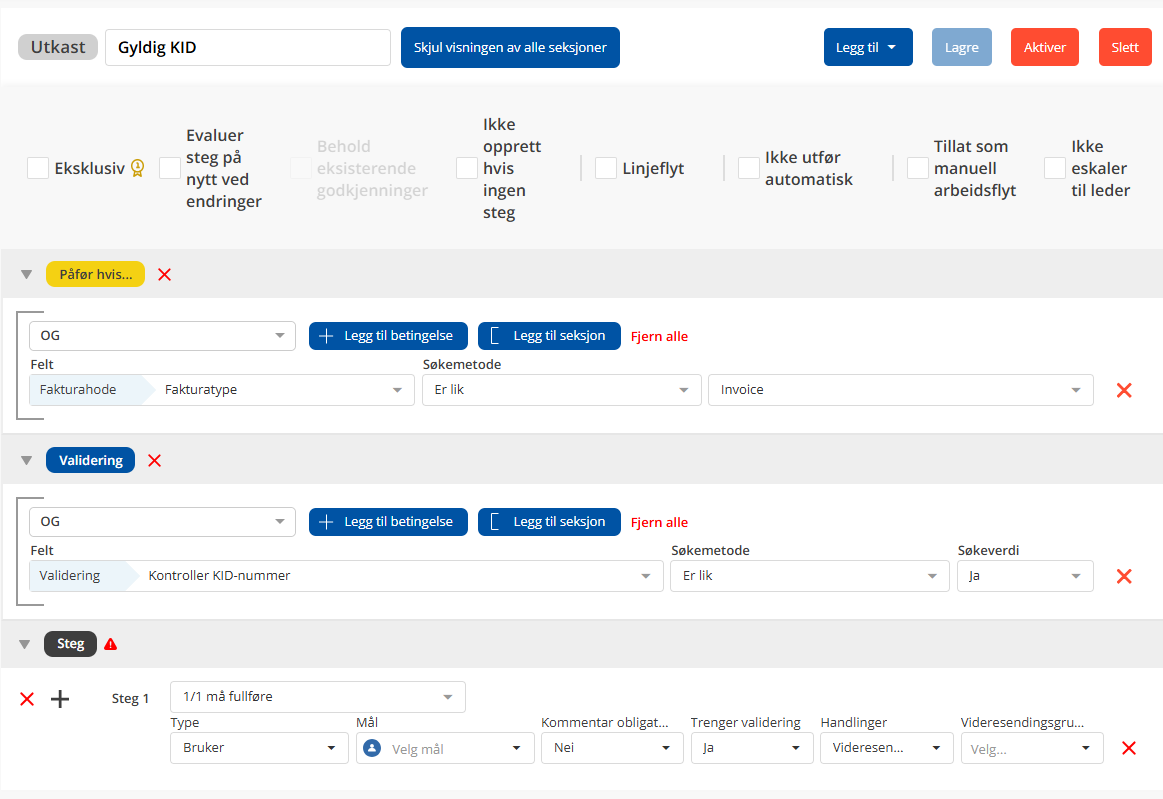Toggle the Linjeflyt checkbox

click(605, 168)
